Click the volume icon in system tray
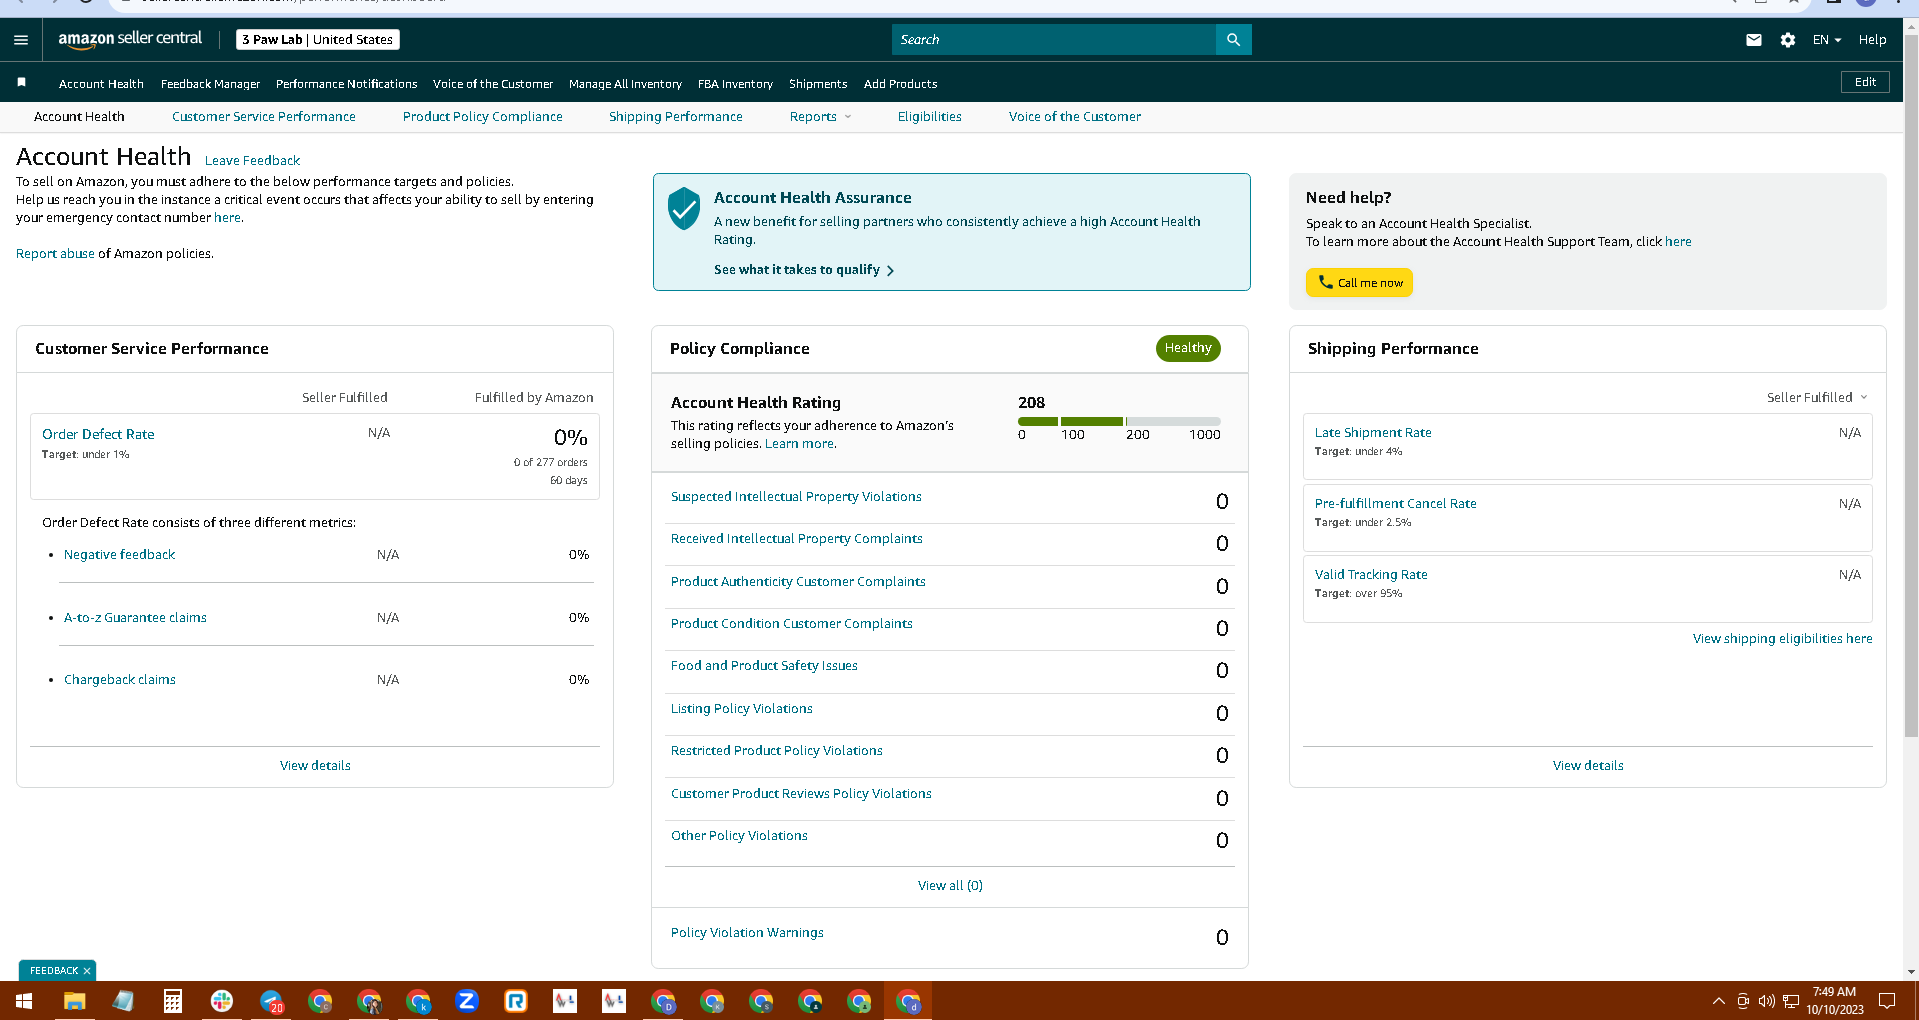The height and width of the screenshot is (1020, 1919). [1767, 1001]
